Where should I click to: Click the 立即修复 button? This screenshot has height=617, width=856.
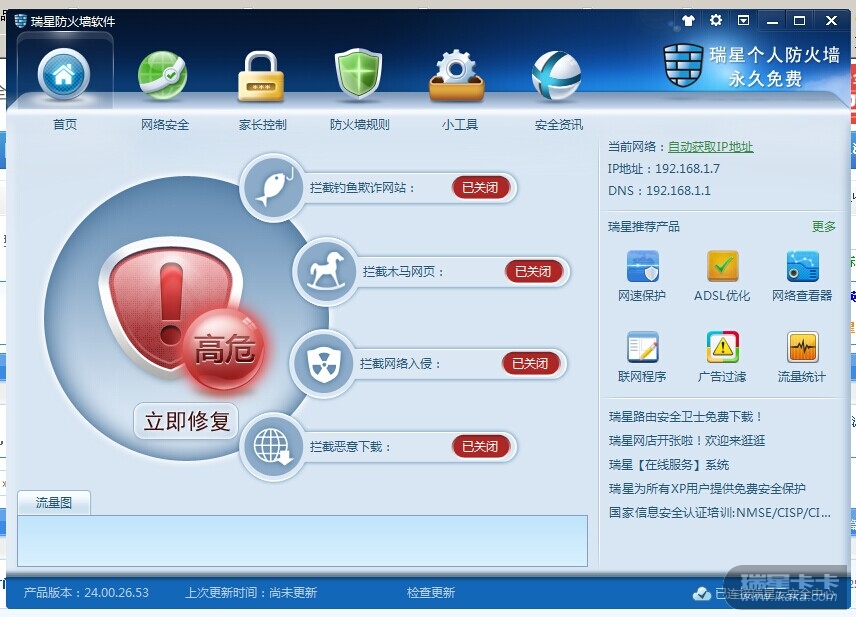[186, 421]
